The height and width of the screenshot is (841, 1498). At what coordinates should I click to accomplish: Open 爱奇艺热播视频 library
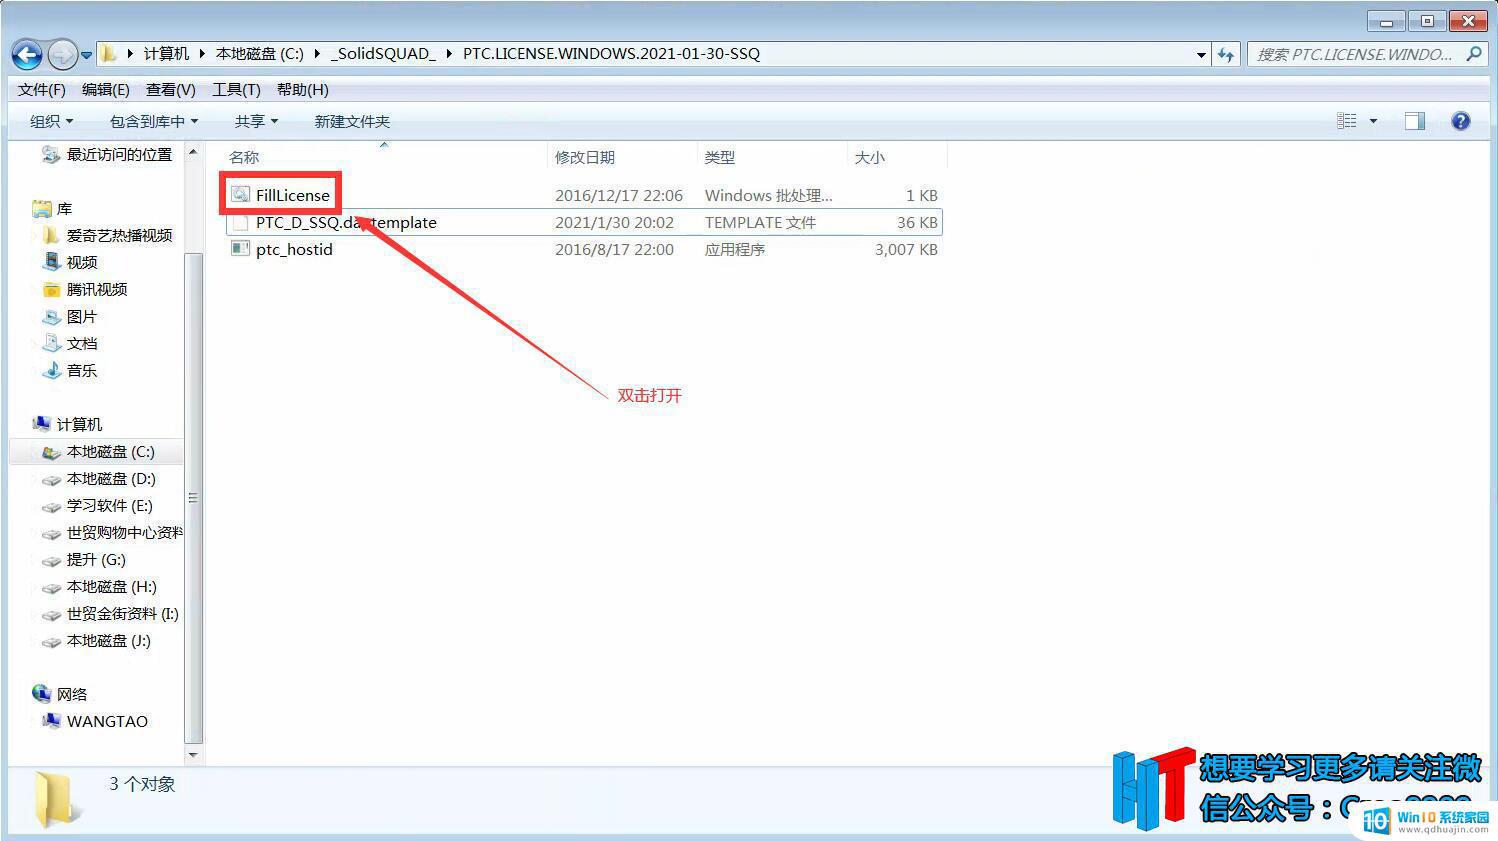coord(120,235)
